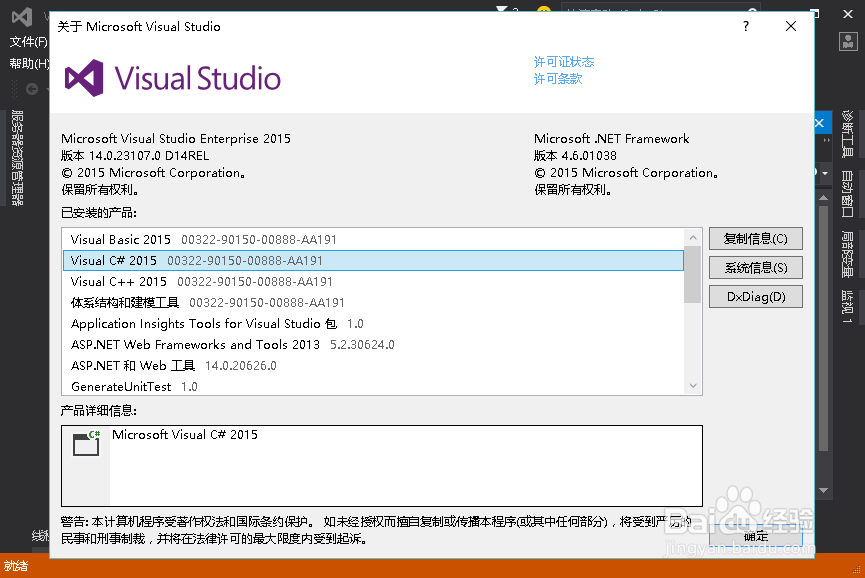Close the main Visual Studio window
Screen dimensions: 865x578
[848, 14]
